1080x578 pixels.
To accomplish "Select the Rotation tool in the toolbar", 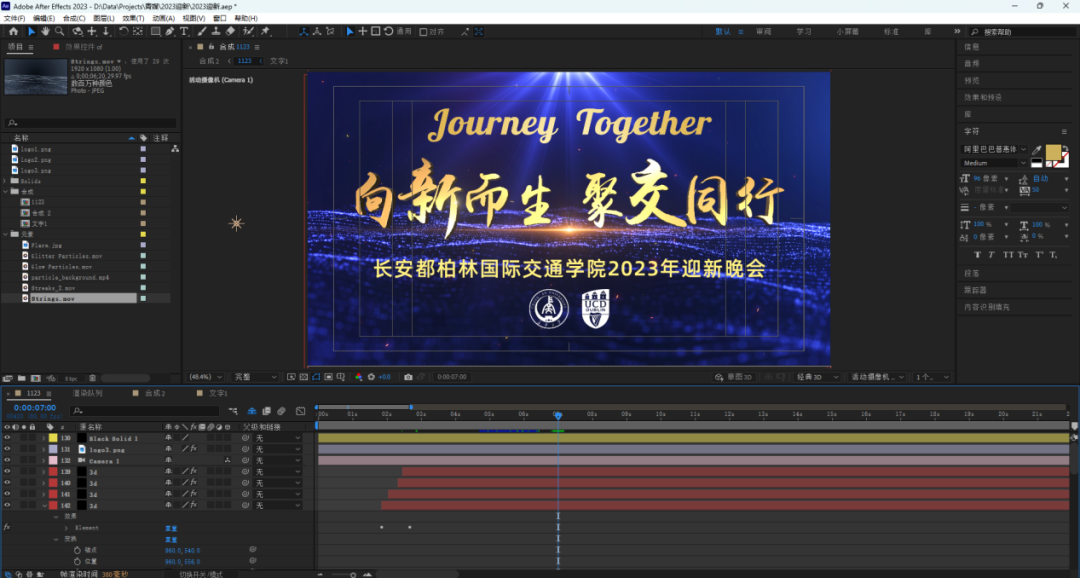I will (x=122, y=31).
